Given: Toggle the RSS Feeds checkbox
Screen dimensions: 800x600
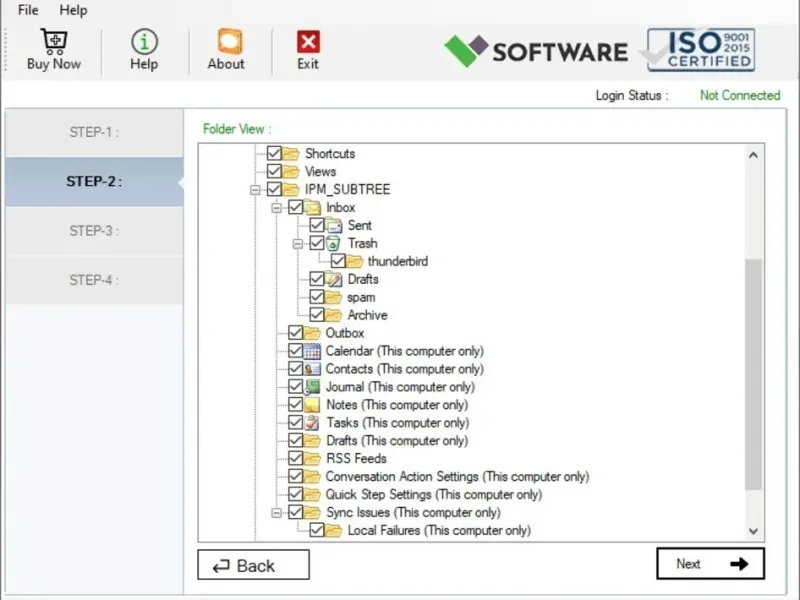Looking at the screenshot, I should [x=295, y=458].
